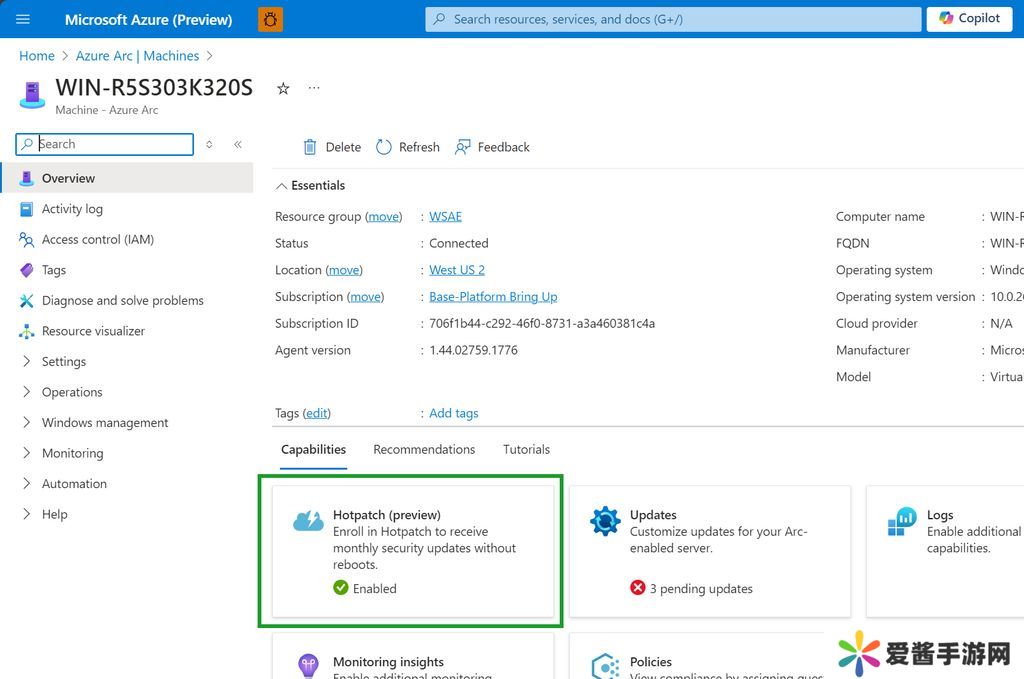Favorite this machine with the star icon
The width and height of the screenshot is (1024, 679).
[283, 88]
